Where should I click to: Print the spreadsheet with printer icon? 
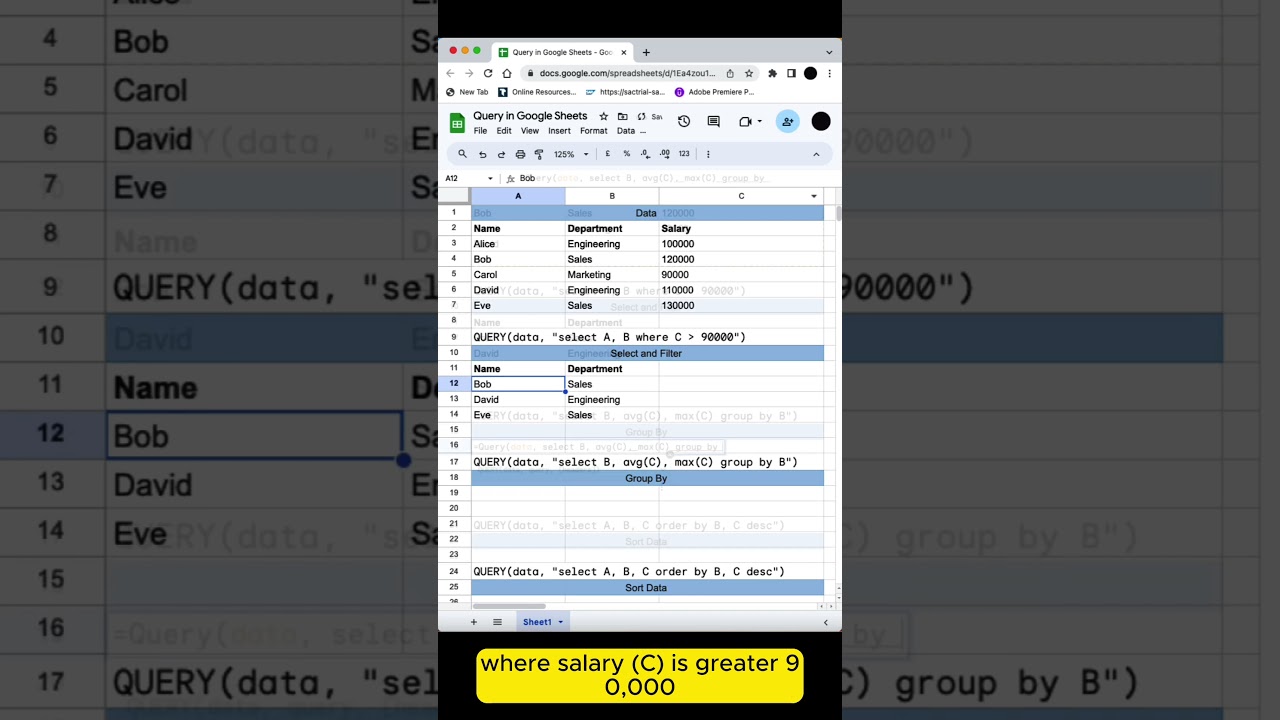pos(520,154)
